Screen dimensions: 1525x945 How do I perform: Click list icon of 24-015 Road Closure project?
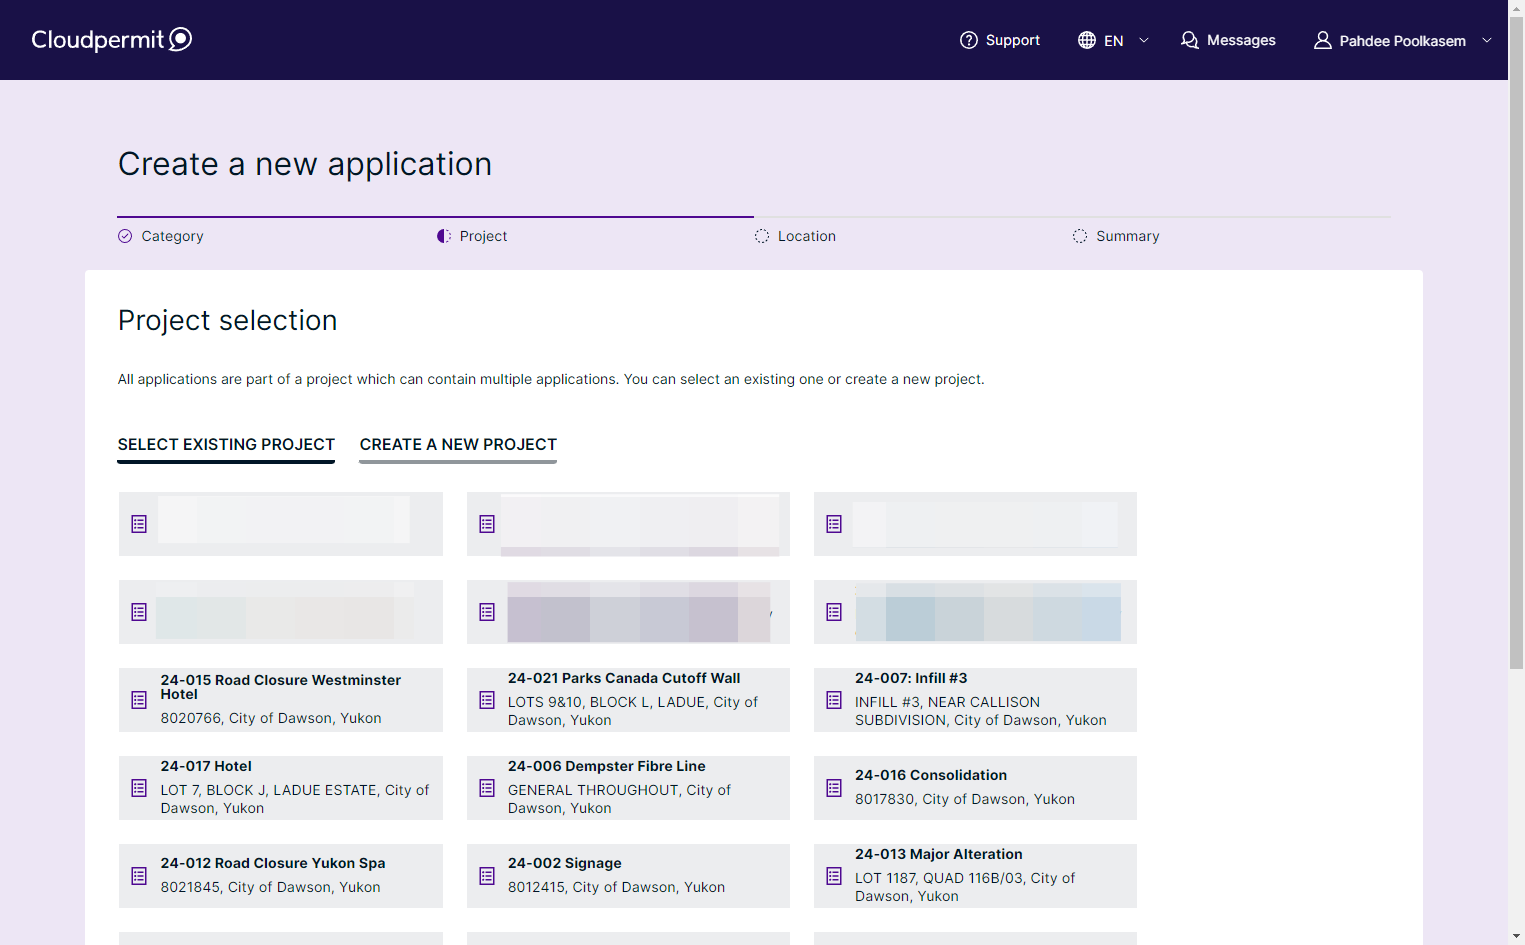click(139, 700)
